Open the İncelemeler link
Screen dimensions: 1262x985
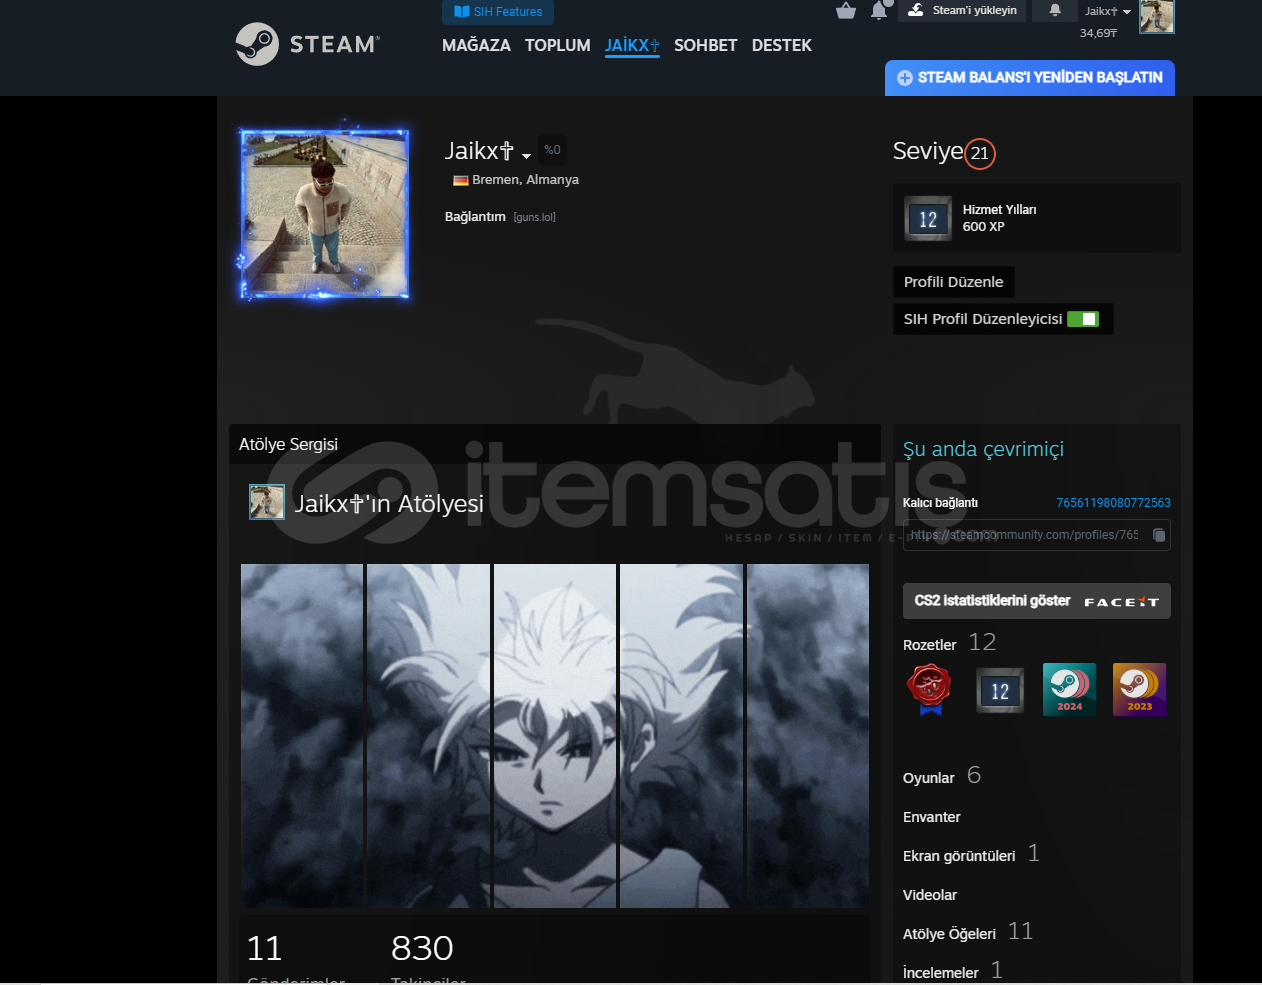[941, 973]
